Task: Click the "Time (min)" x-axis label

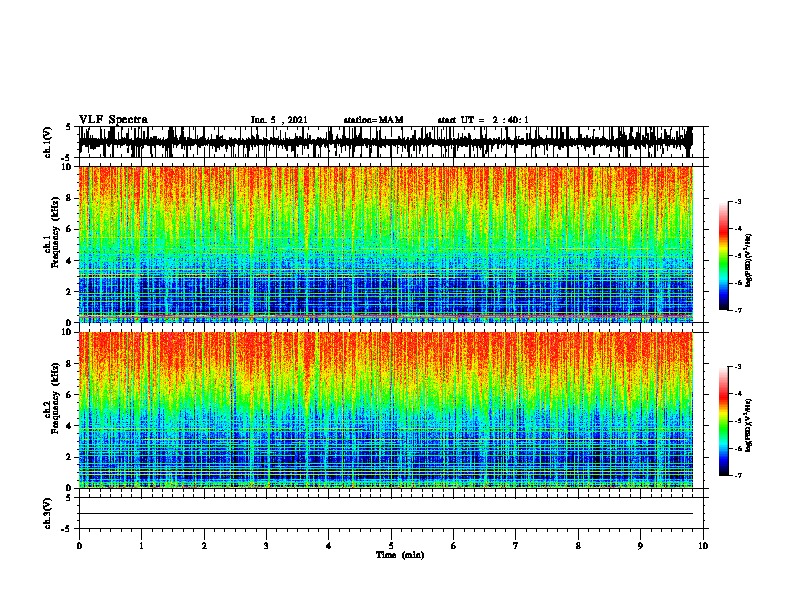Action: click(400, 555)
